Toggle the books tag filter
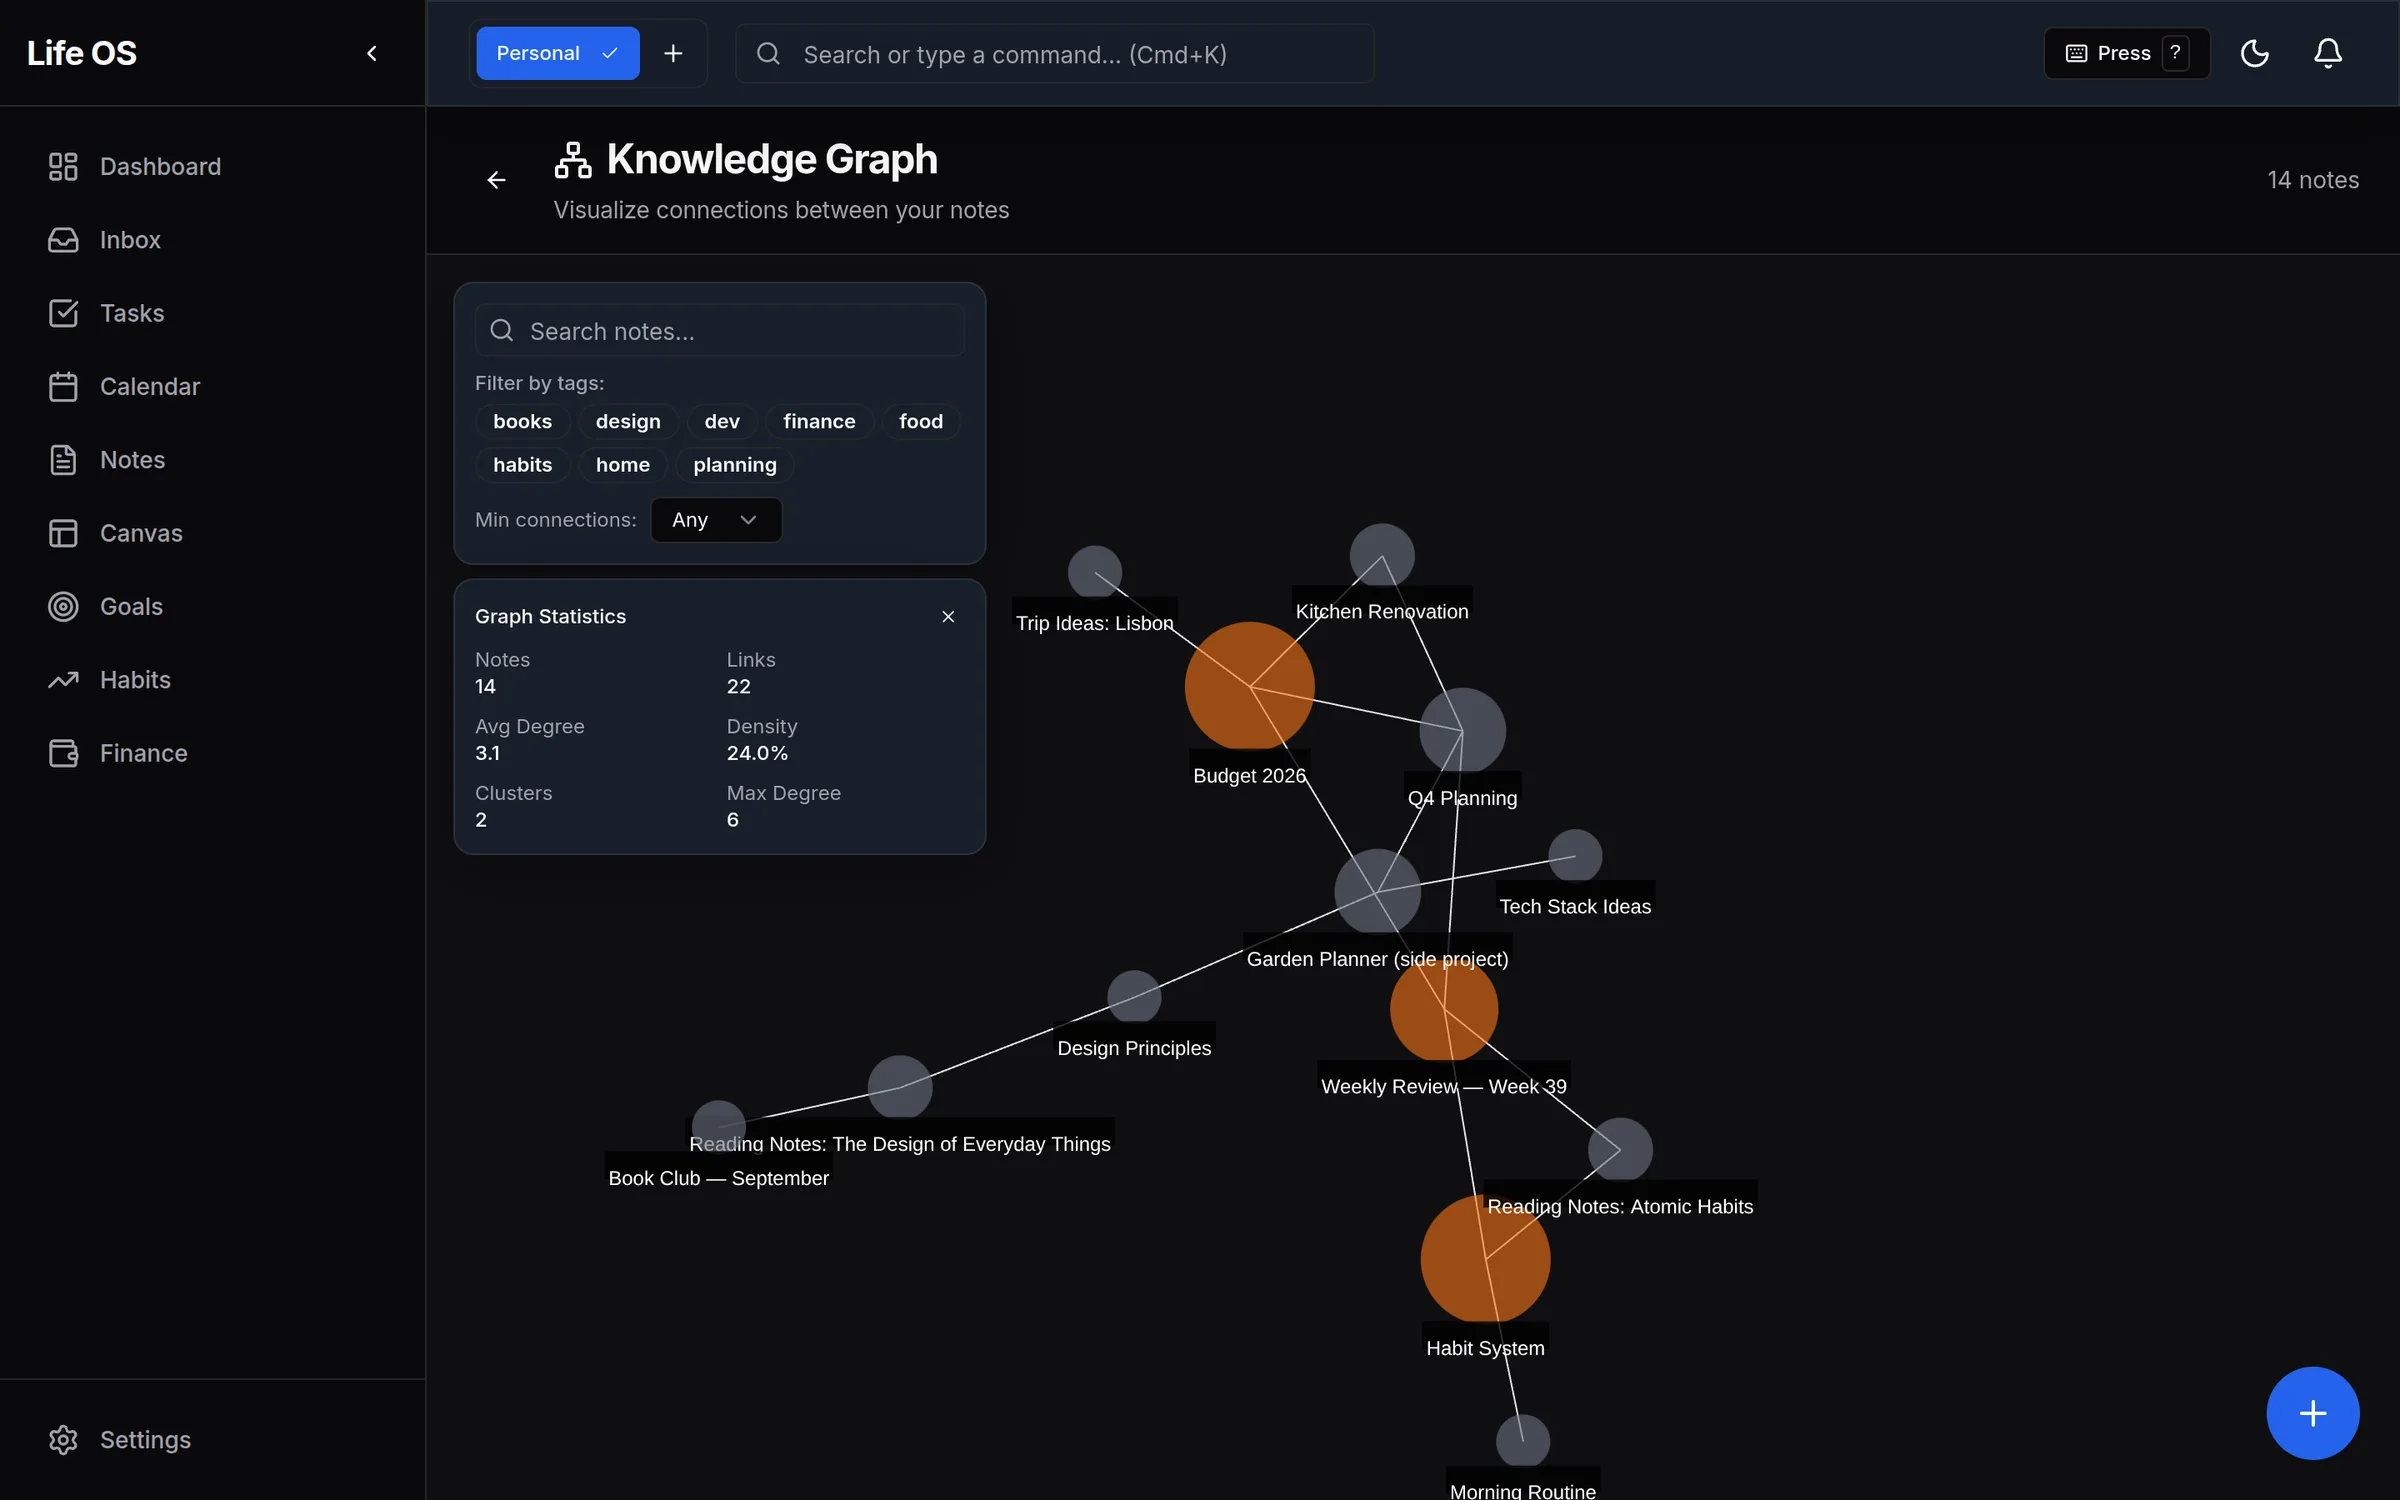2400x1500 pixels. point(522,421)
